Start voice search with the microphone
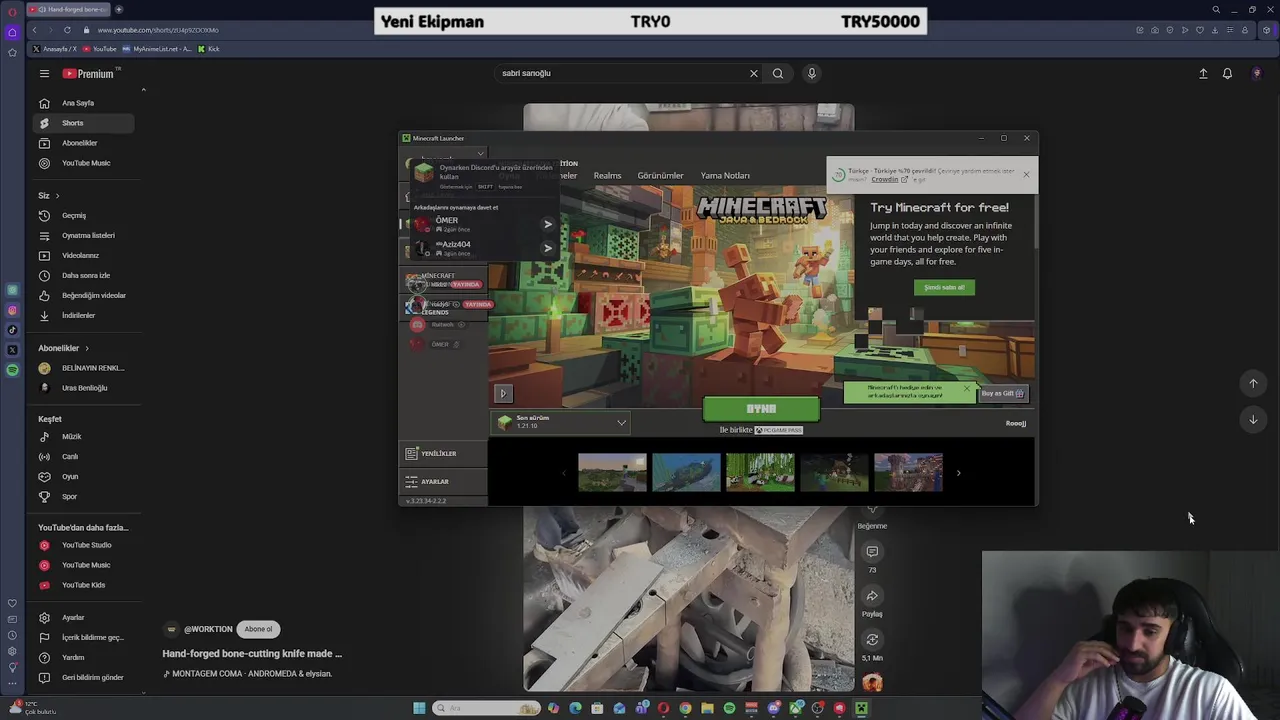Viewport: 1280px width, 720px height. 812,73
